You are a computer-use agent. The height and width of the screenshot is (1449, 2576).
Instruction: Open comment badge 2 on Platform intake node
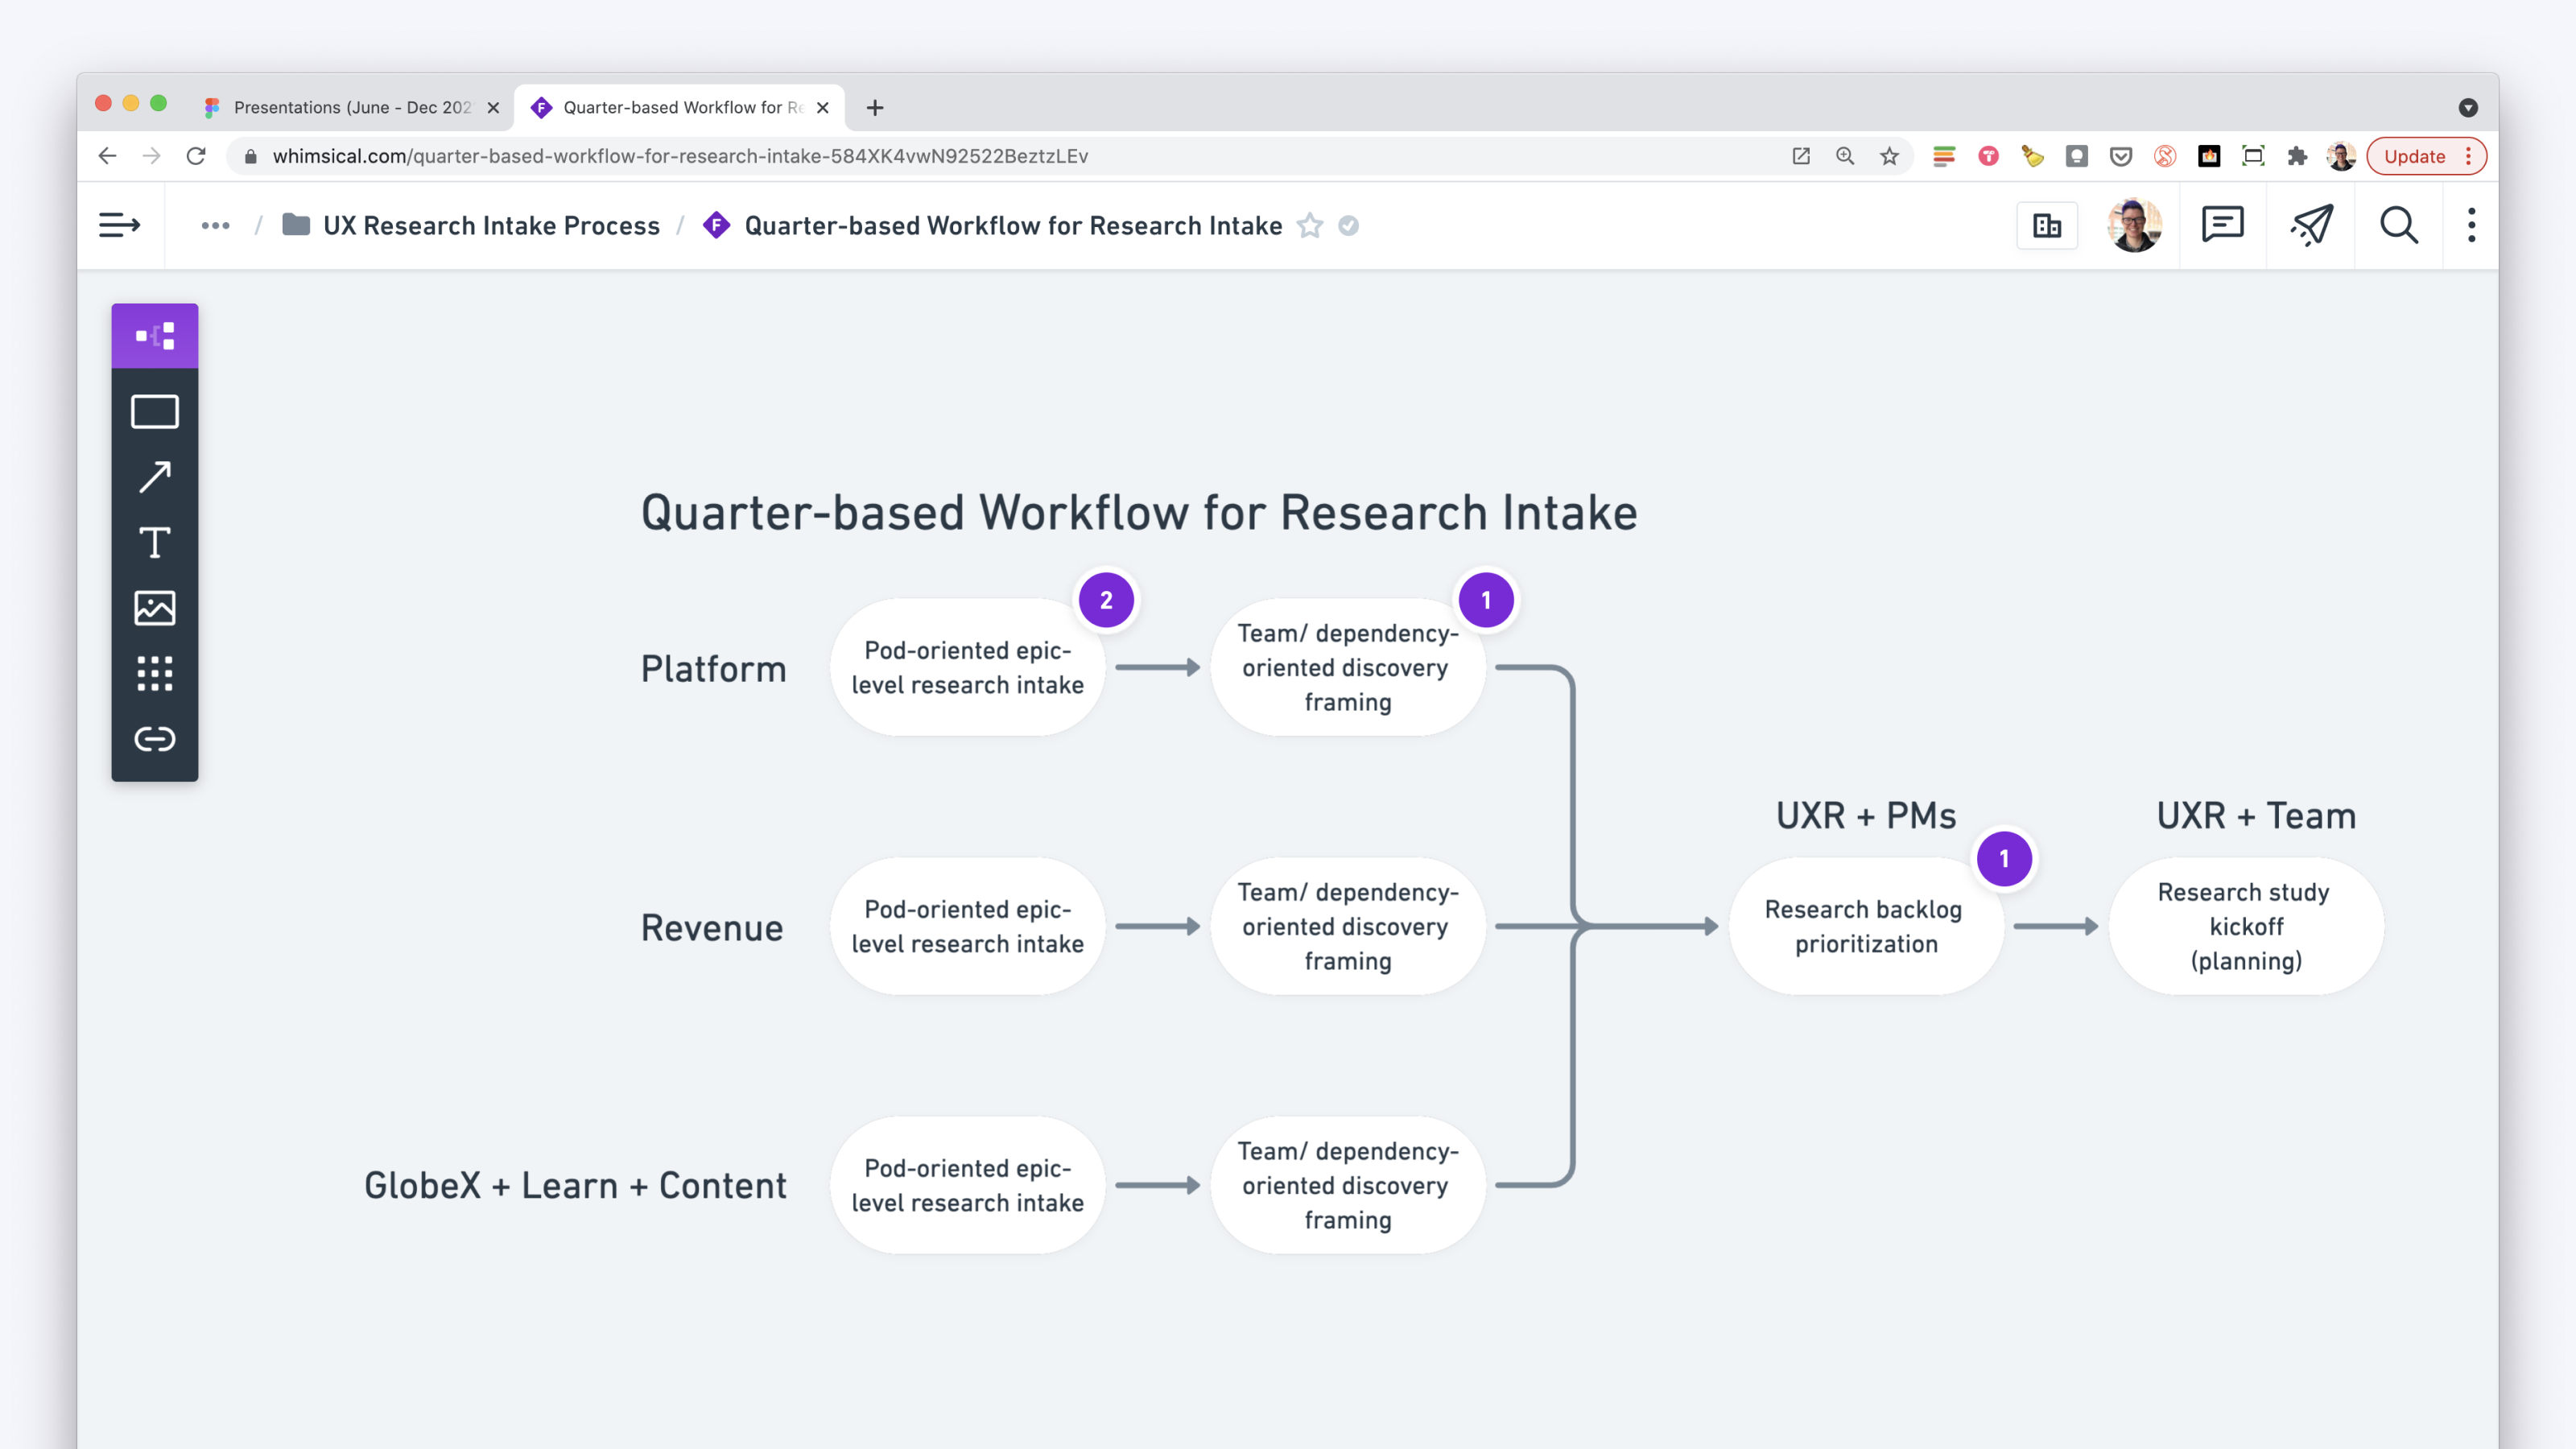click(x=1106, y=600)
